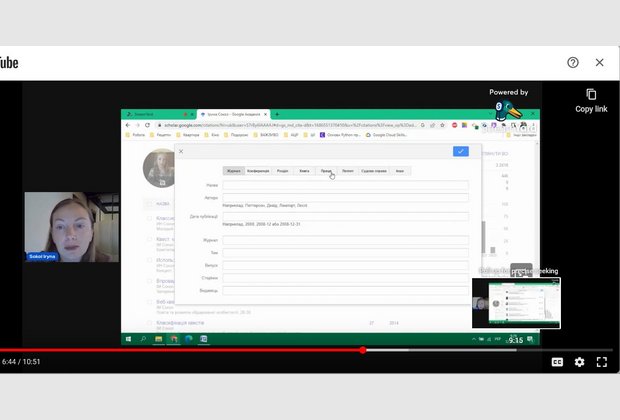Click the blue checkmark save button
The height and width of the screenshot is (420, 620).
[460, 151]
